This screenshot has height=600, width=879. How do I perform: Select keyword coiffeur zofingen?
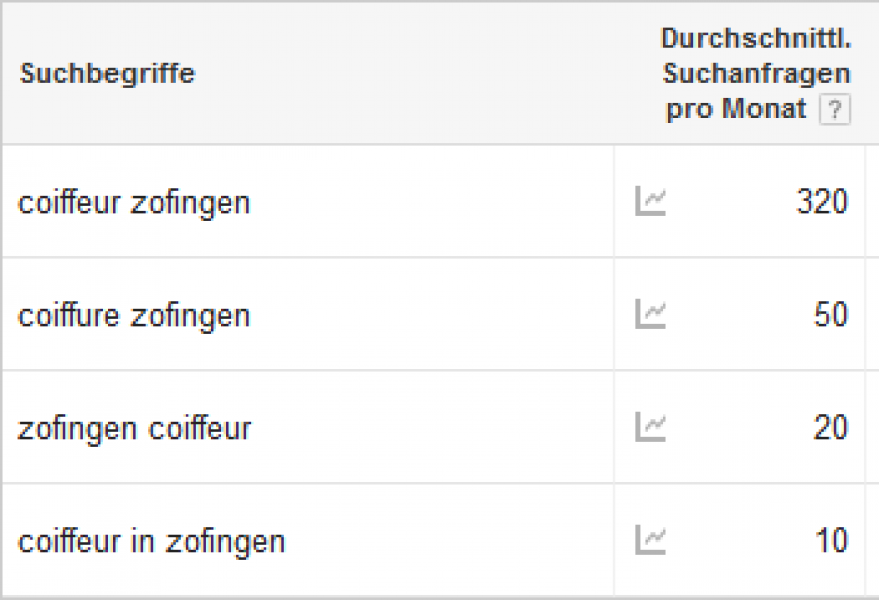click(x=134, y=203)
